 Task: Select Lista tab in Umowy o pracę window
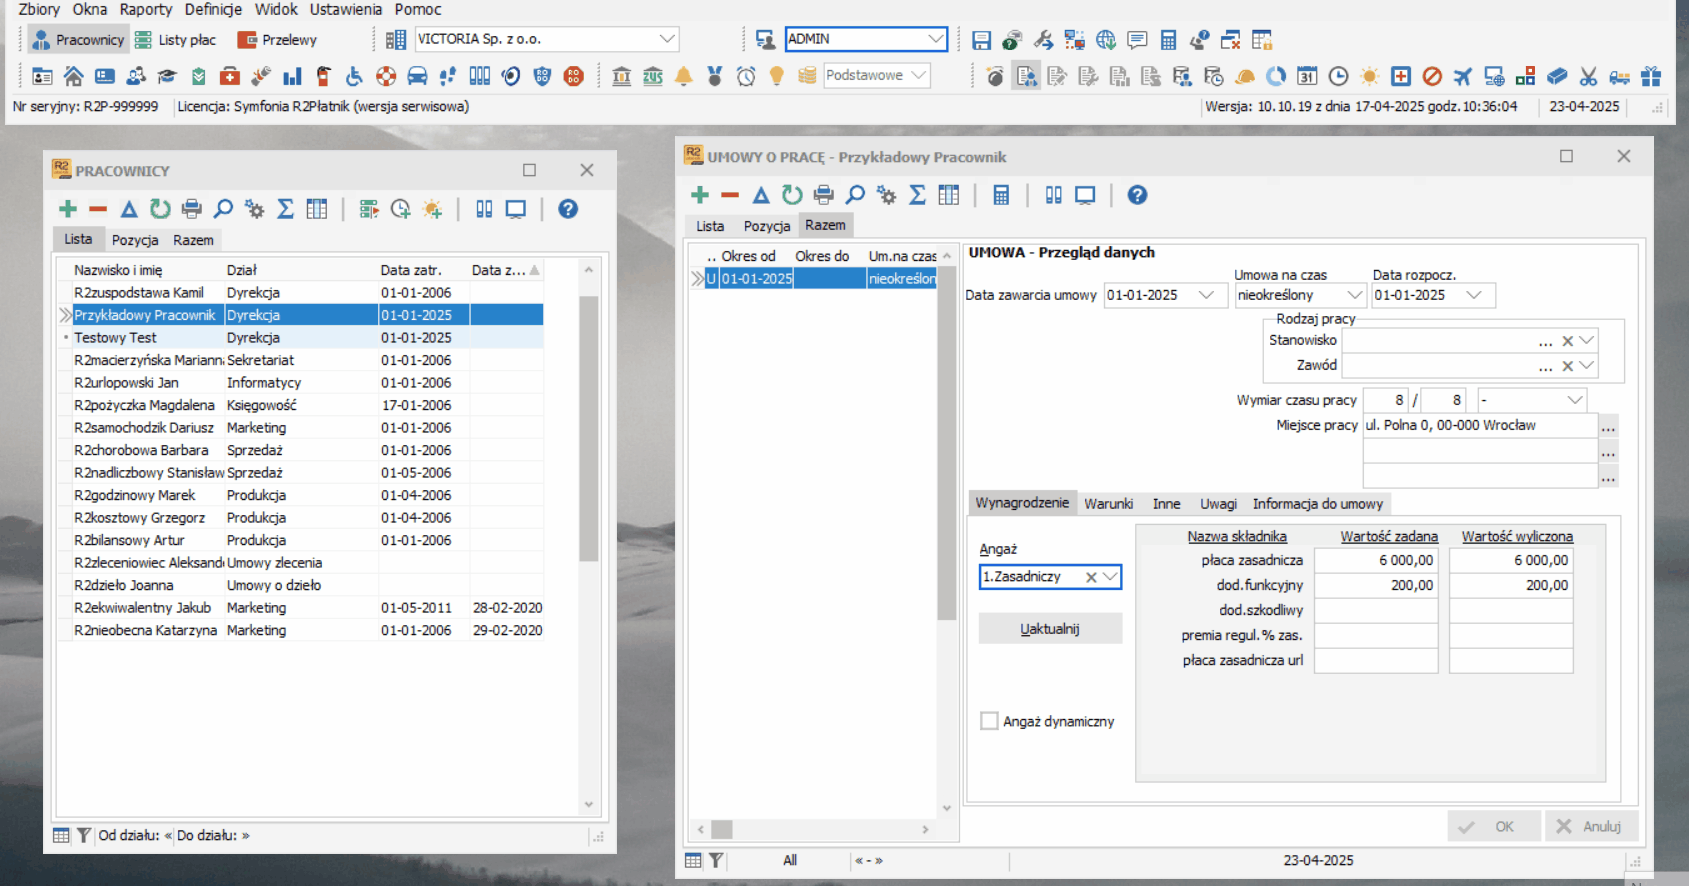pos(710,226)
